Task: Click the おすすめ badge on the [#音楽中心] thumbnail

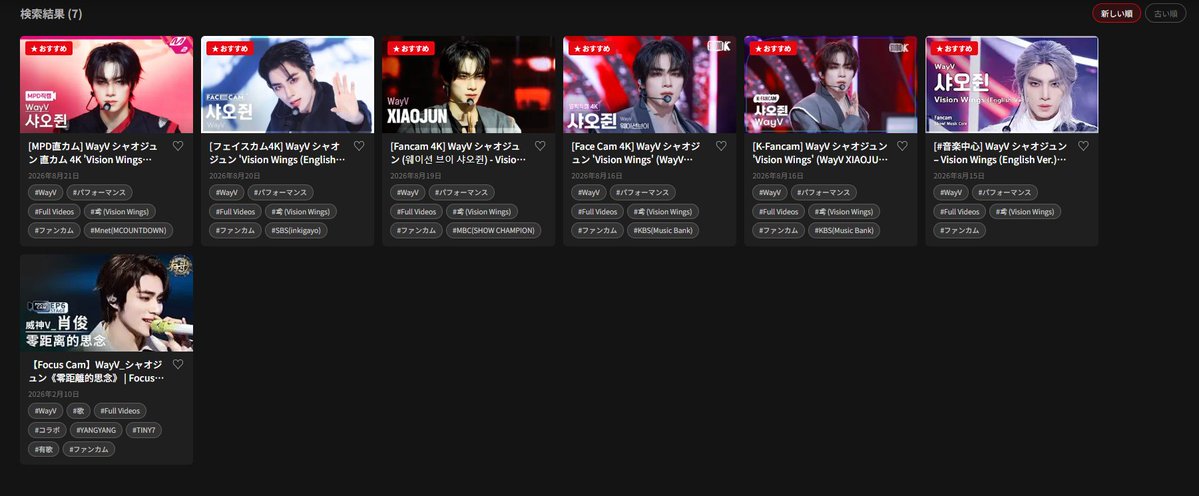Action: (x=954, y=48)
